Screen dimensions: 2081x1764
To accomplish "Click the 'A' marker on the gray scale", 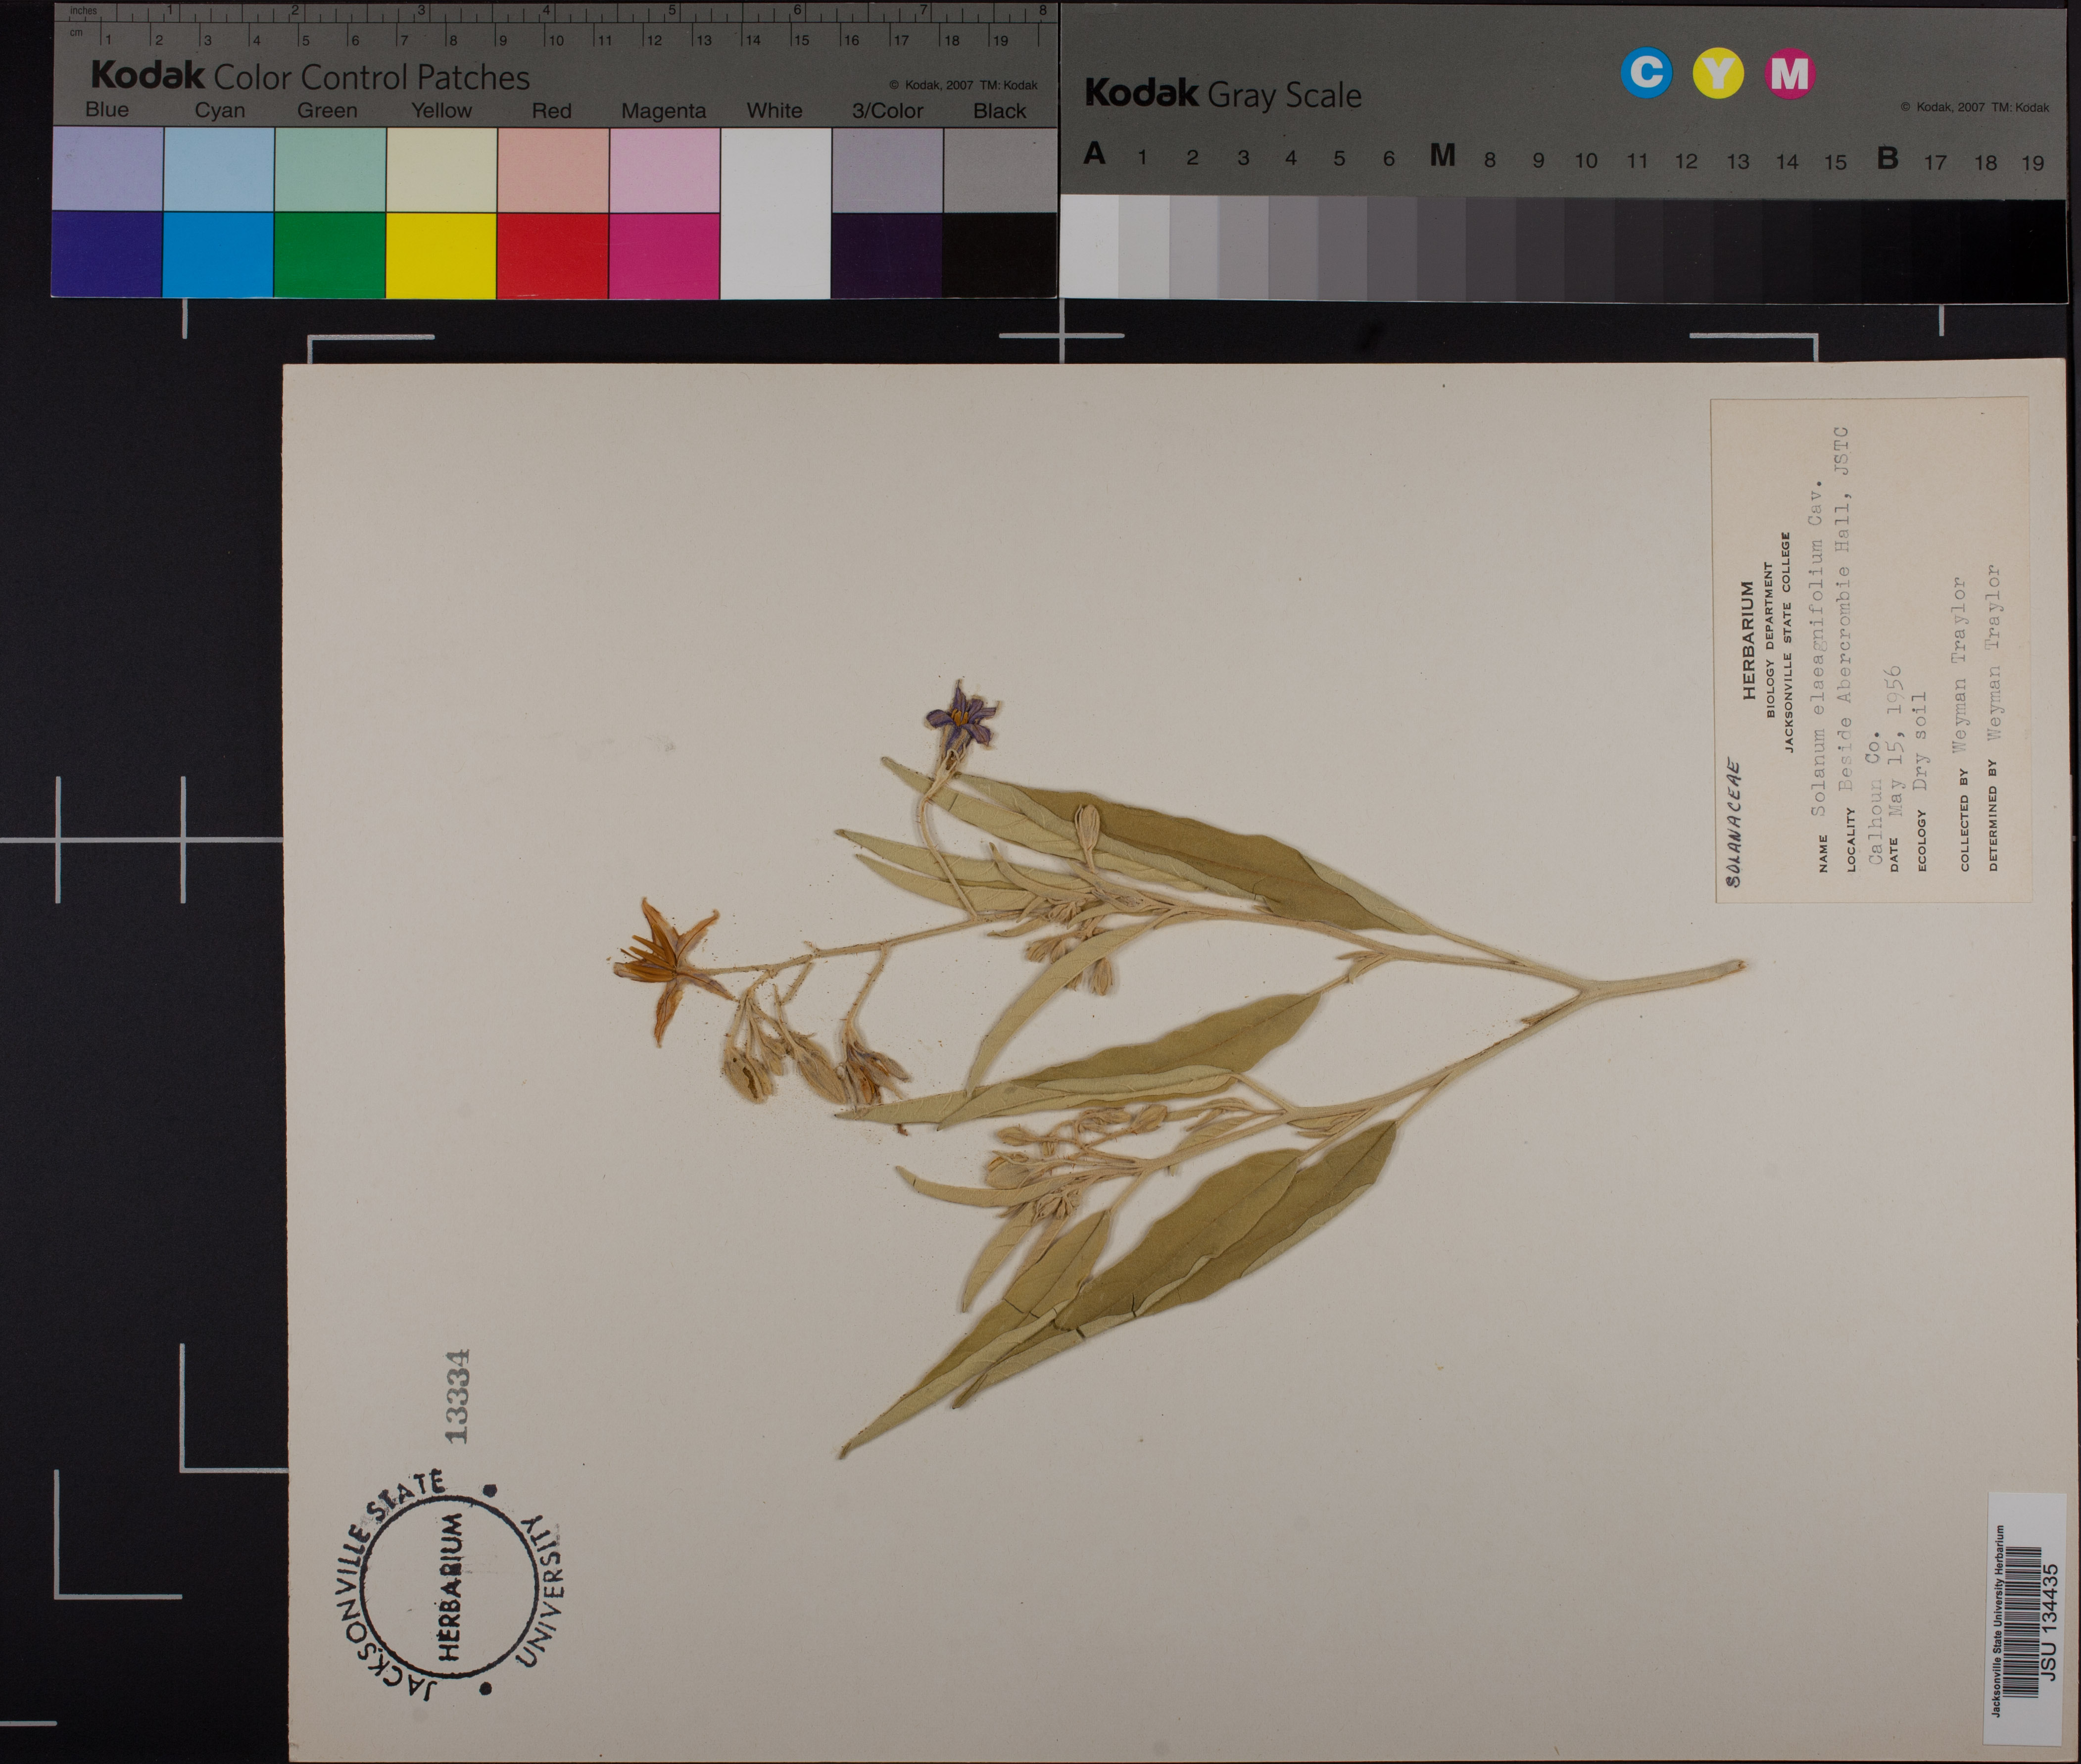I will pyautogui.click(x=1095, y=154).
